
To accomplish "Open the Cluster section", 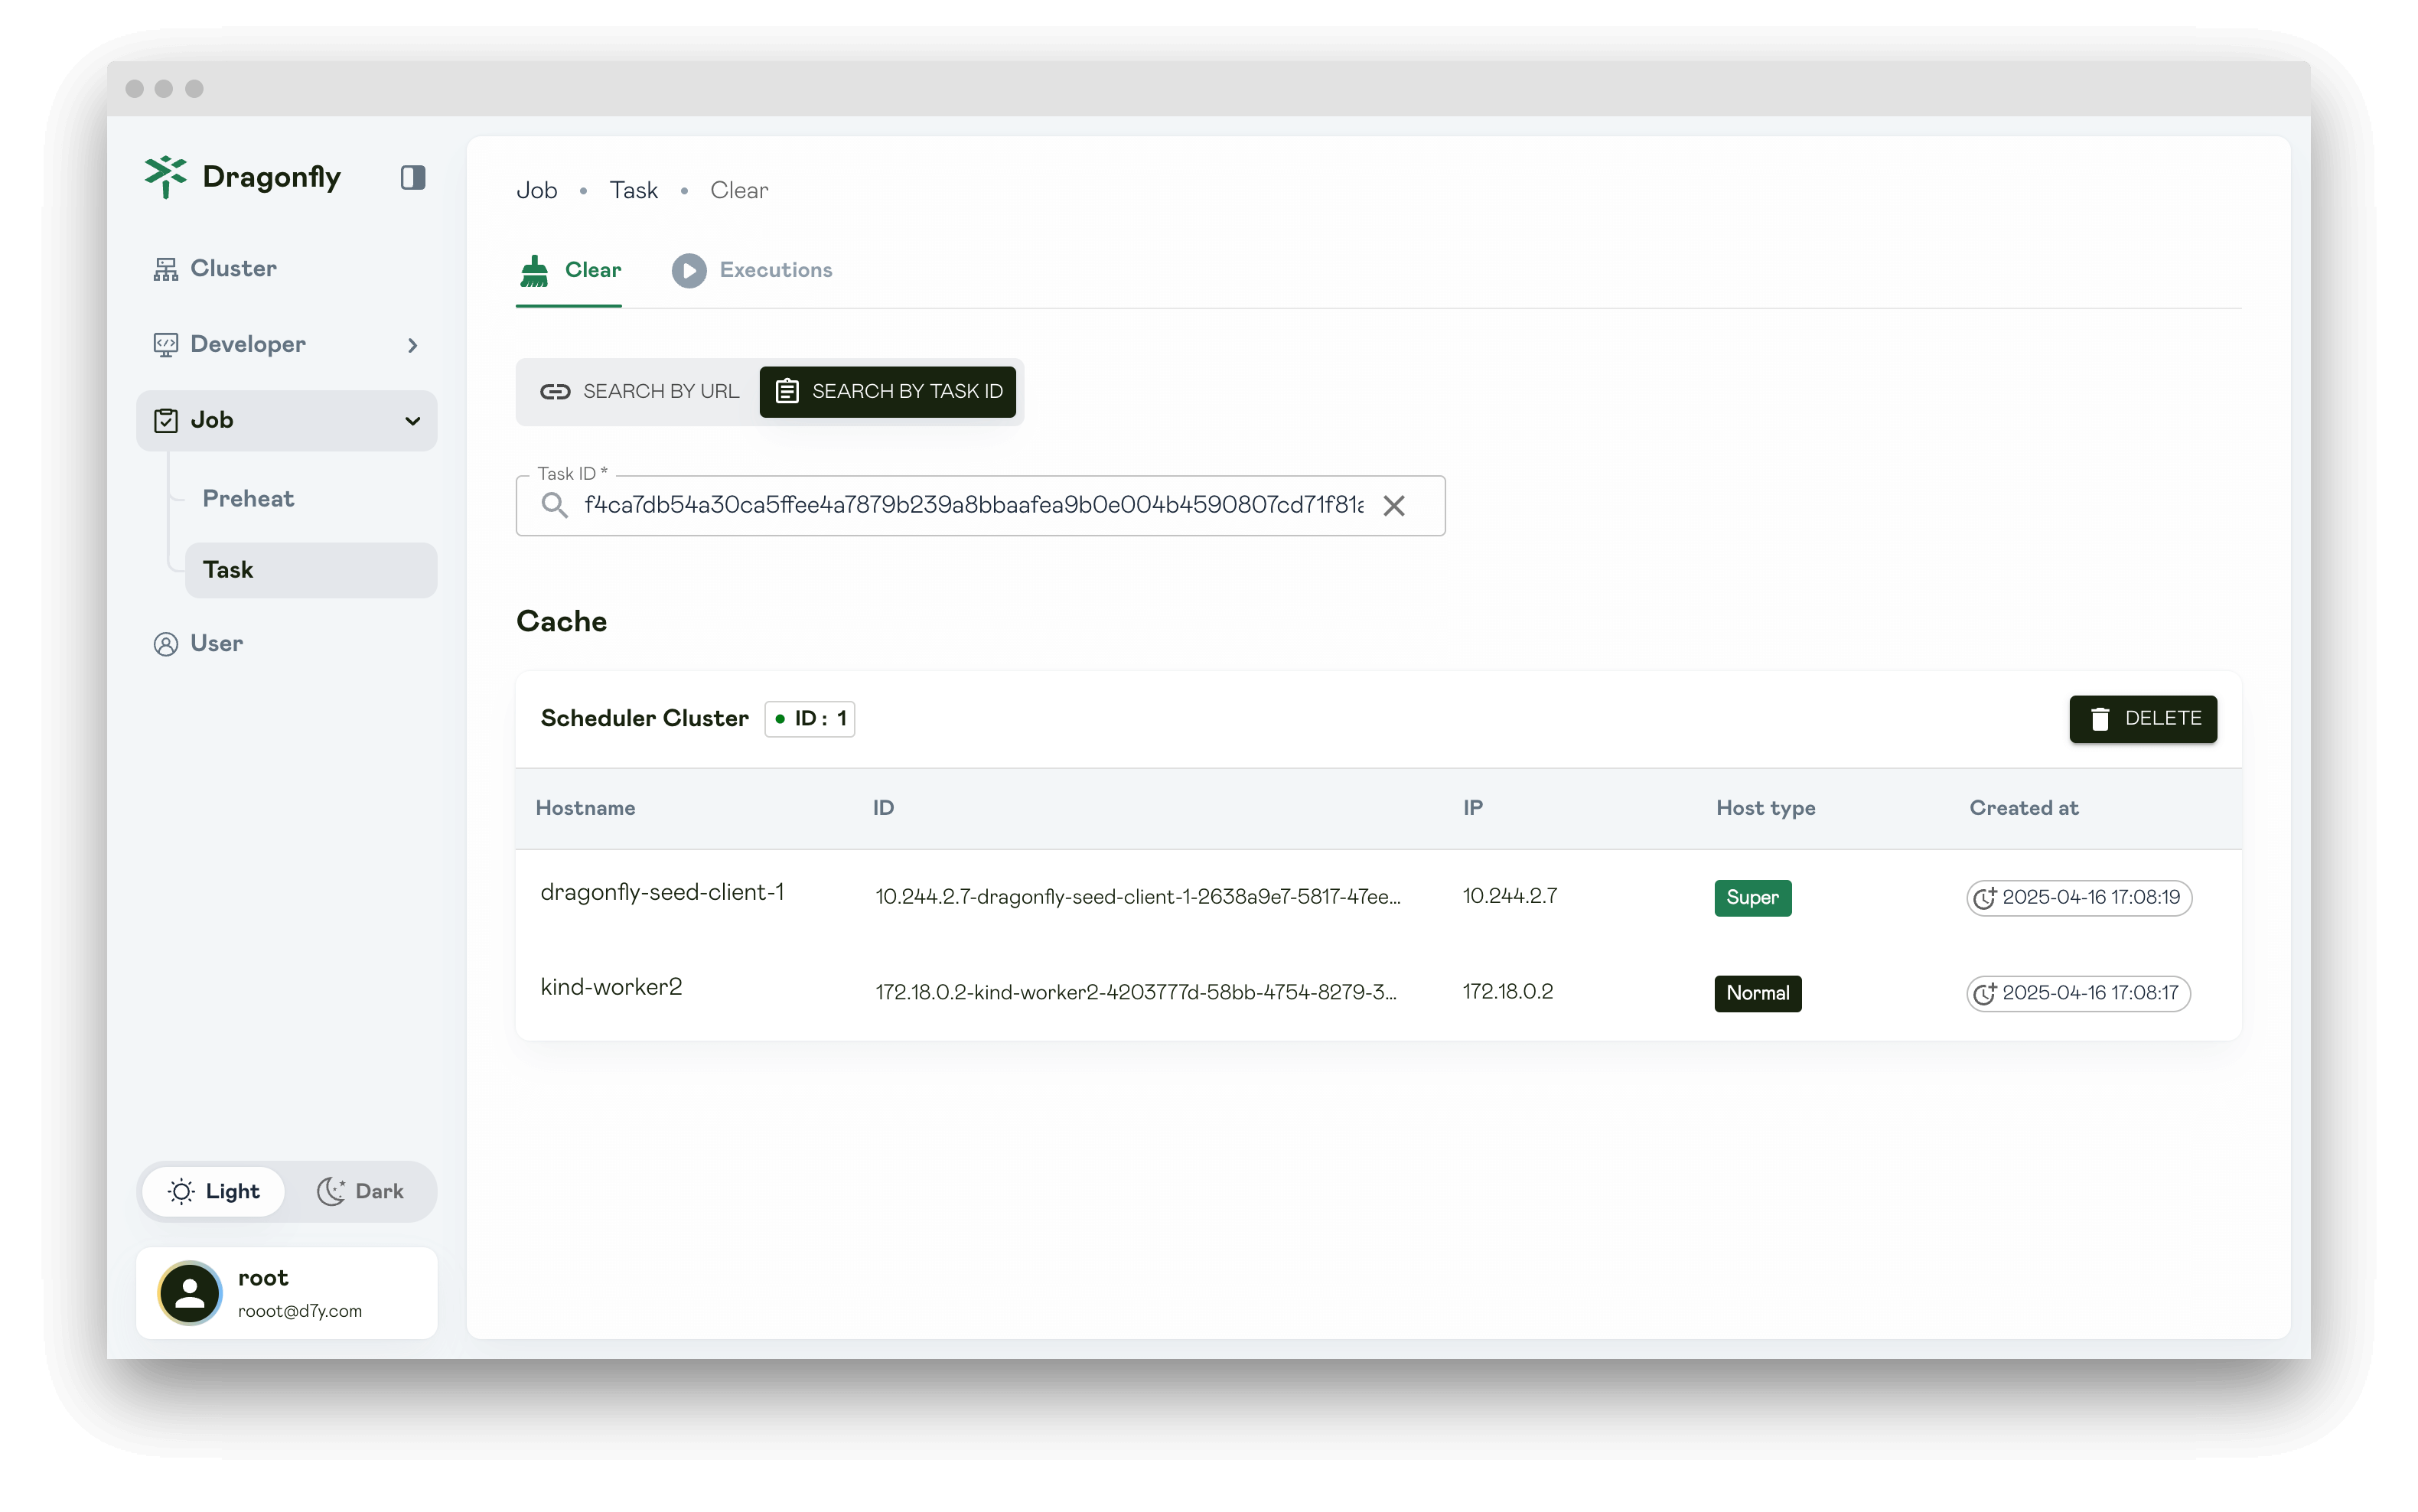I will click(x=286, y=268).
